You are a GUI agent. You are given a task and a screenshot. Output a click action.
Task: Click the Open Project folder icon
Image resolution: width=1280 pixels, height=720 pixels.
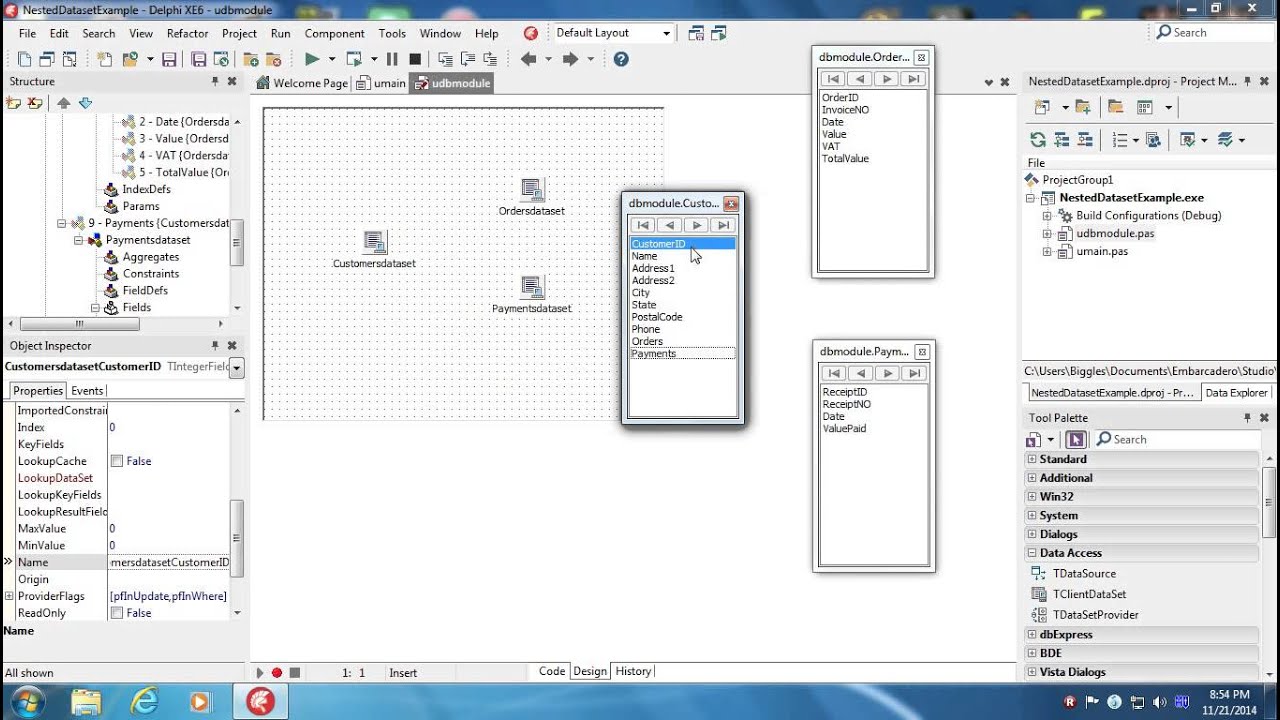pos(129,59)
